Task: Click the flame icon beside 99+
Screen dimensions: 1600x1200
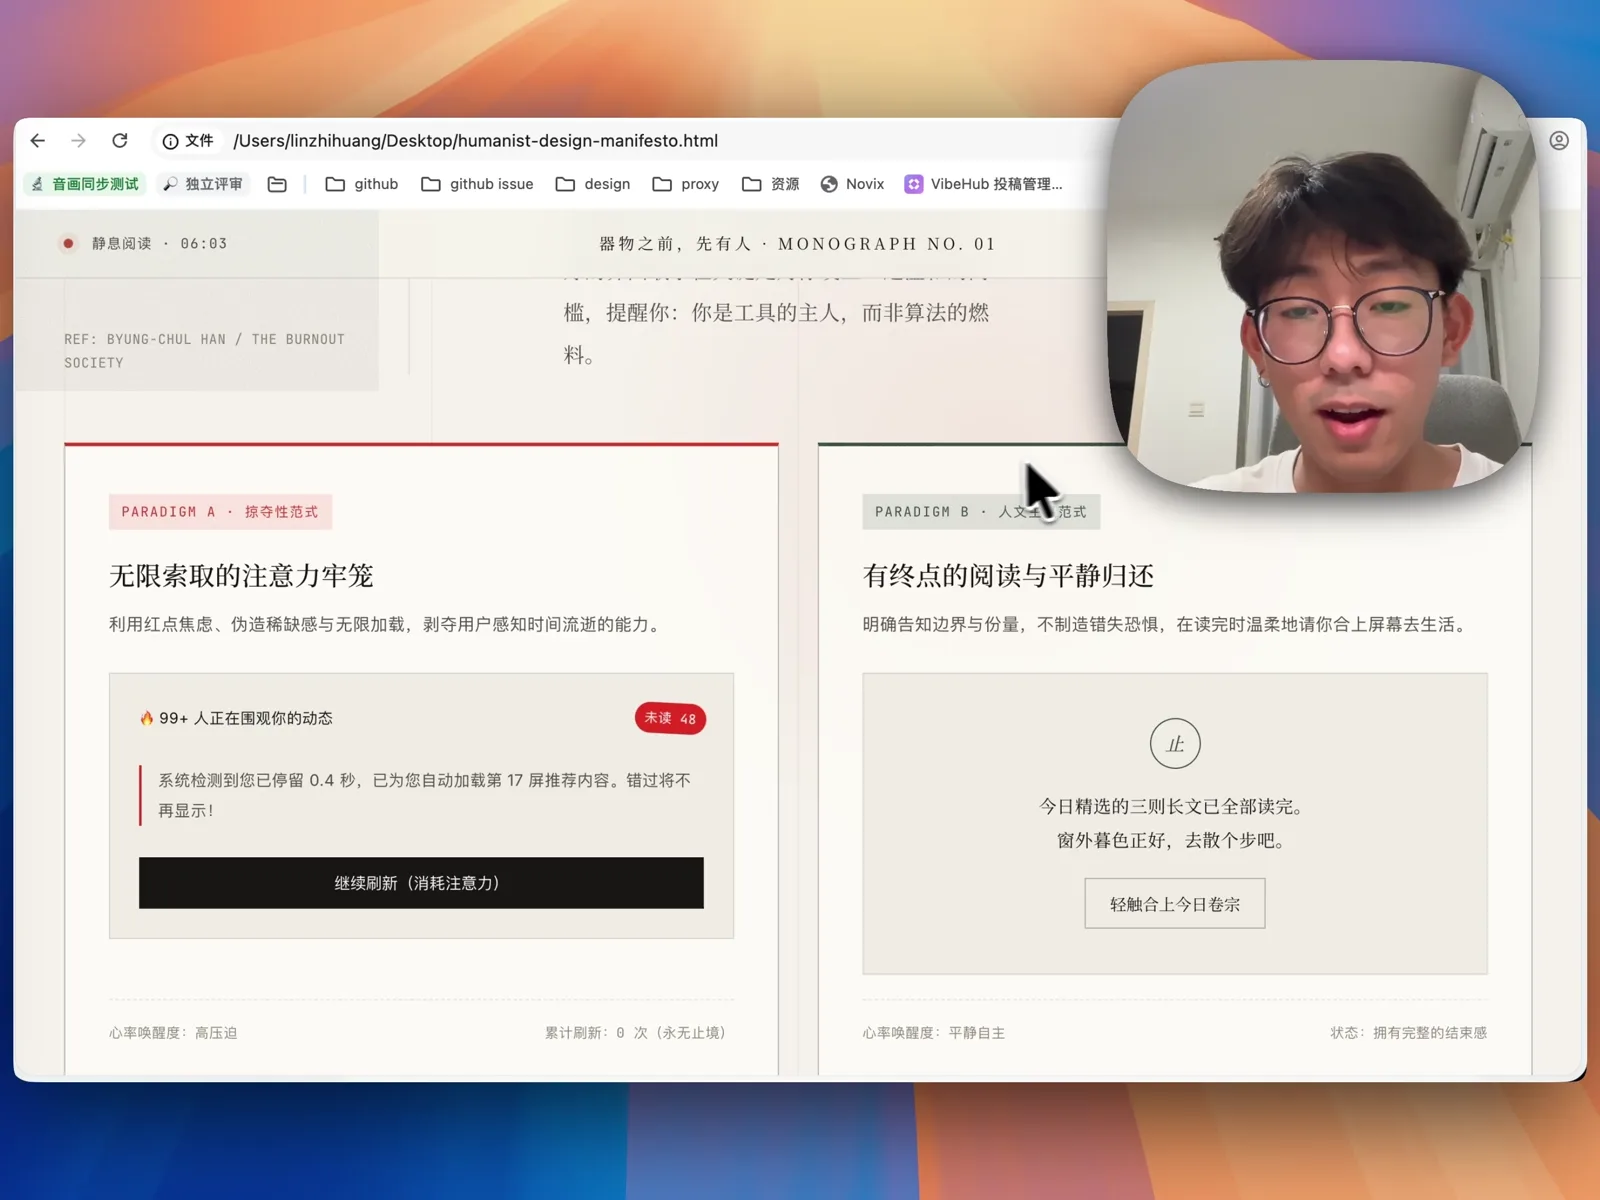Action: click(147, 718)
